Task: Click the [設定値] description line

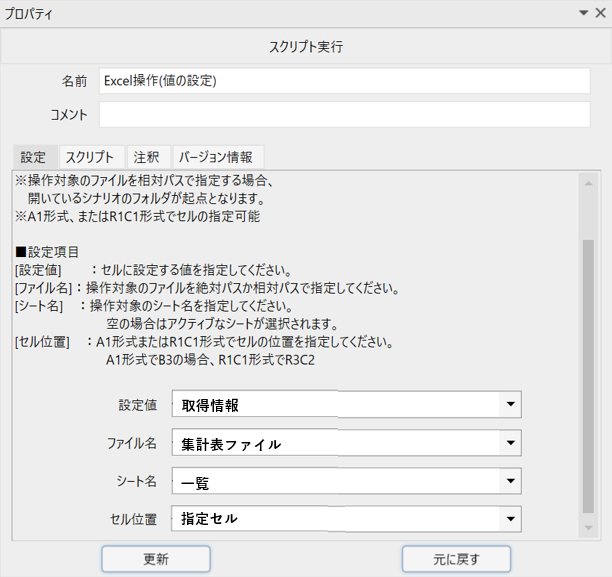Action: point(153,270)
